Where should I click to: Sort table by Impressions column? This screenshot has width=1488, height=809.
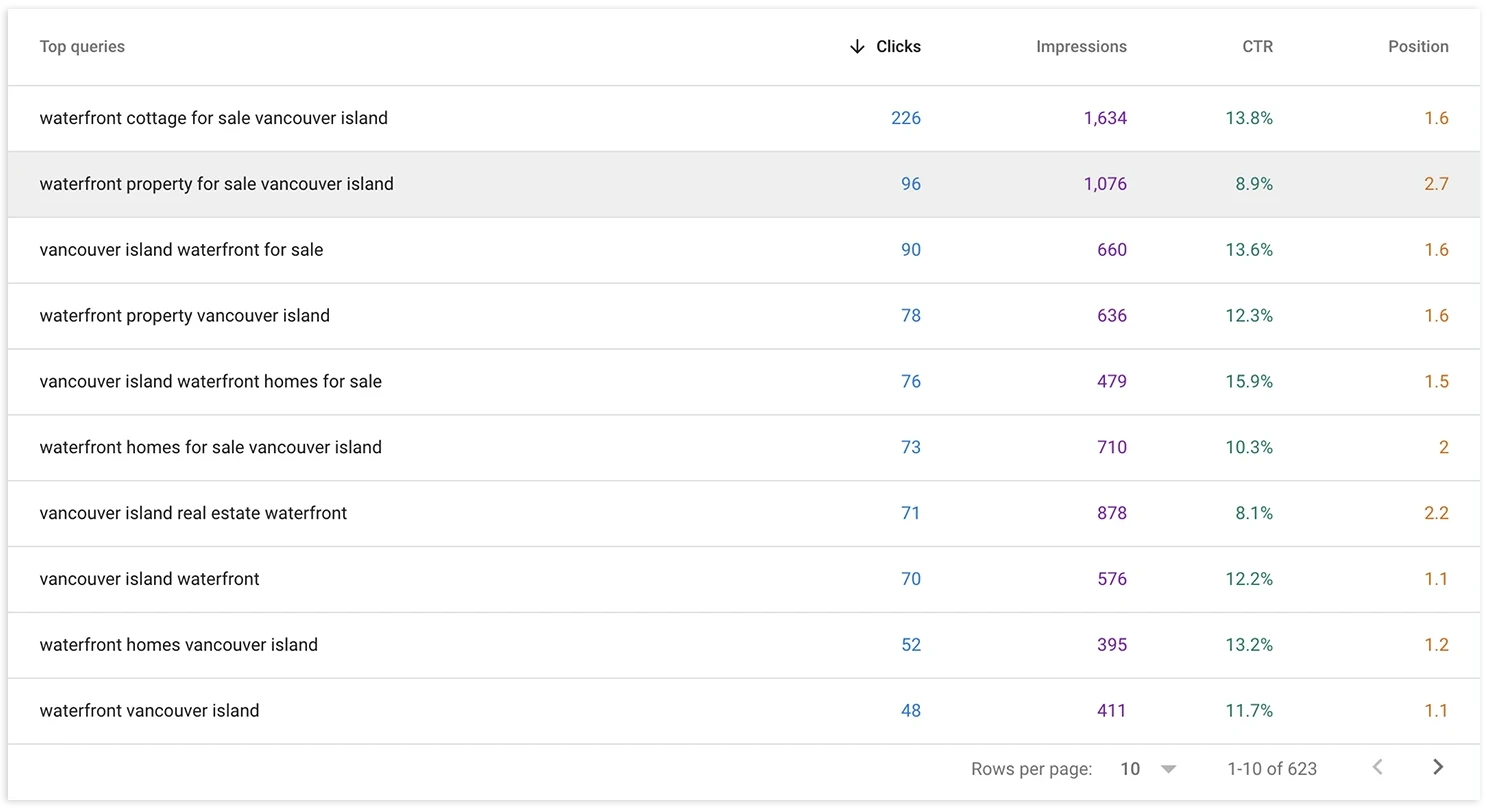tap(1081, 47)
